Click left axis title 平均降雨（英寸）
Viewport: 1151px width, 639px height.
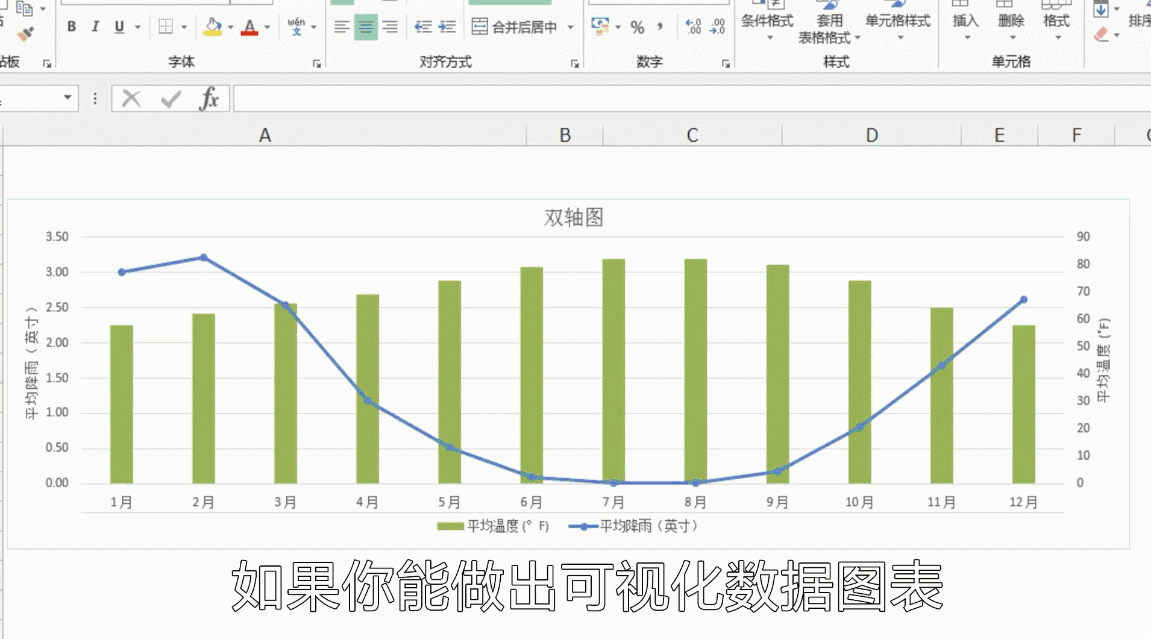click(x=32, y=362)
